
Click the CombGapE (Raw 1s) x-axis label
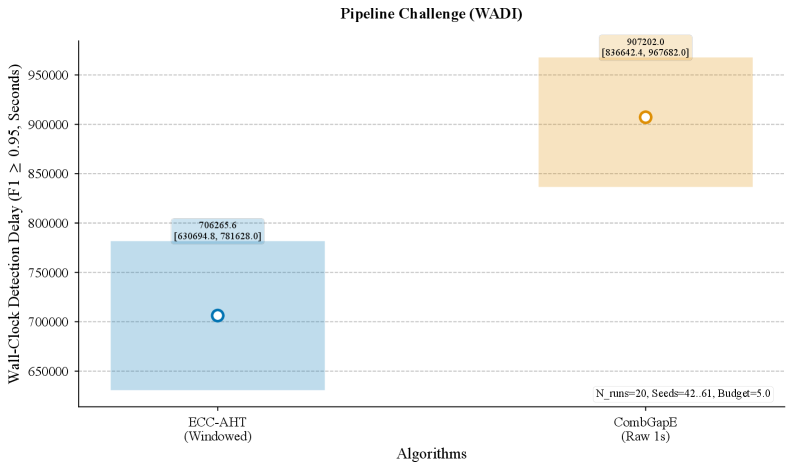[x=645, y=429]
